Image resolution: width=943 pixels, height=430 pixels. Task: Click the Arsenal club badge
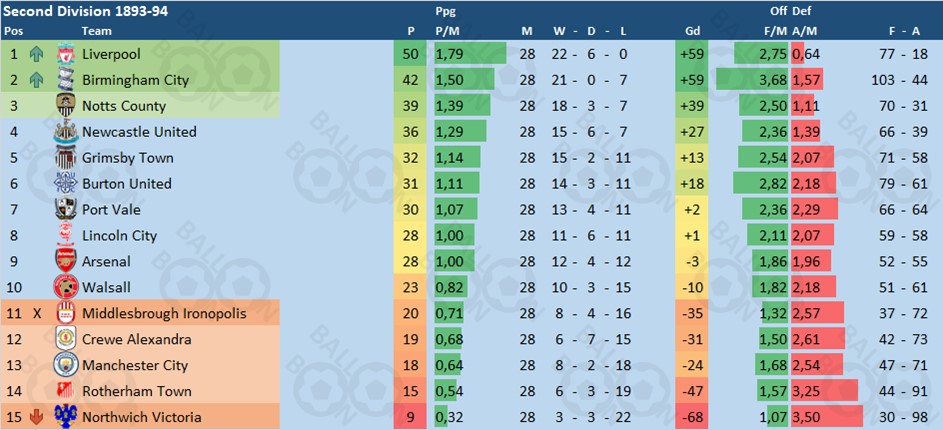65,262
